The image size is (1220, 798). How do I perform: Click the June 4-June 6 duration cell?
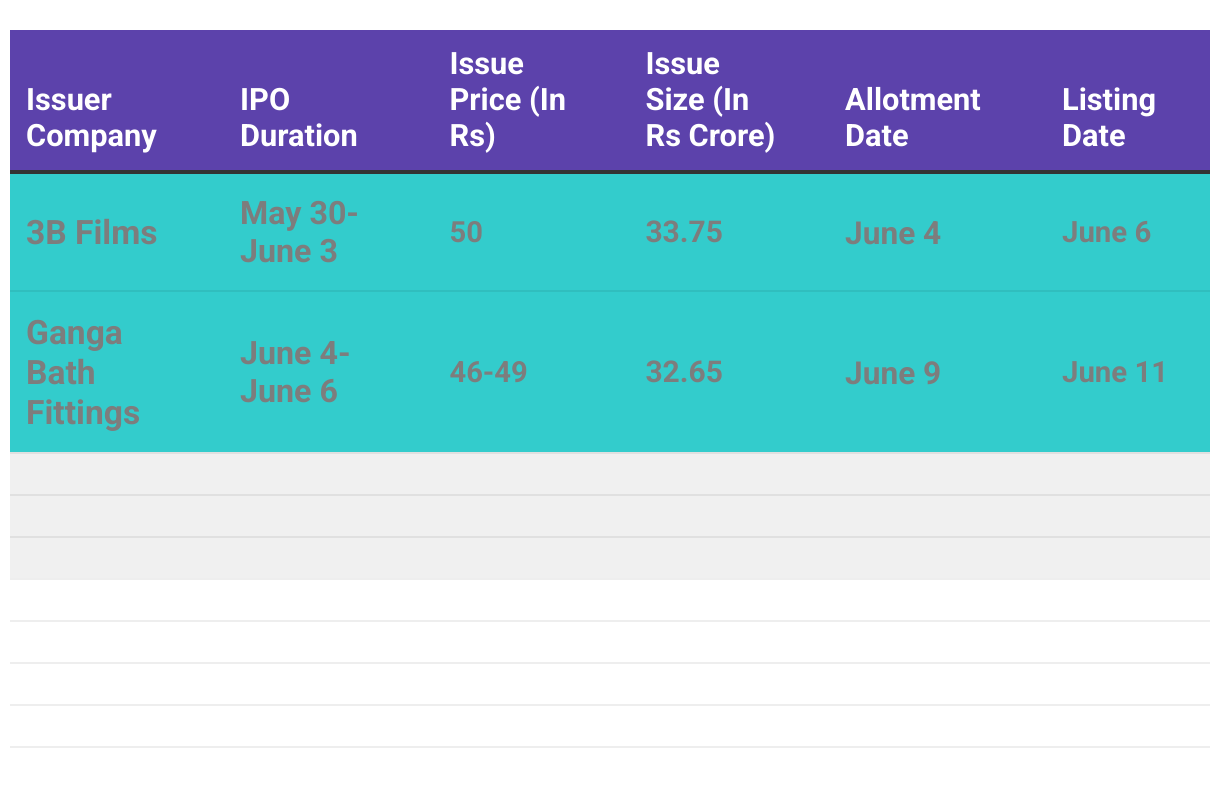(294, 372)
